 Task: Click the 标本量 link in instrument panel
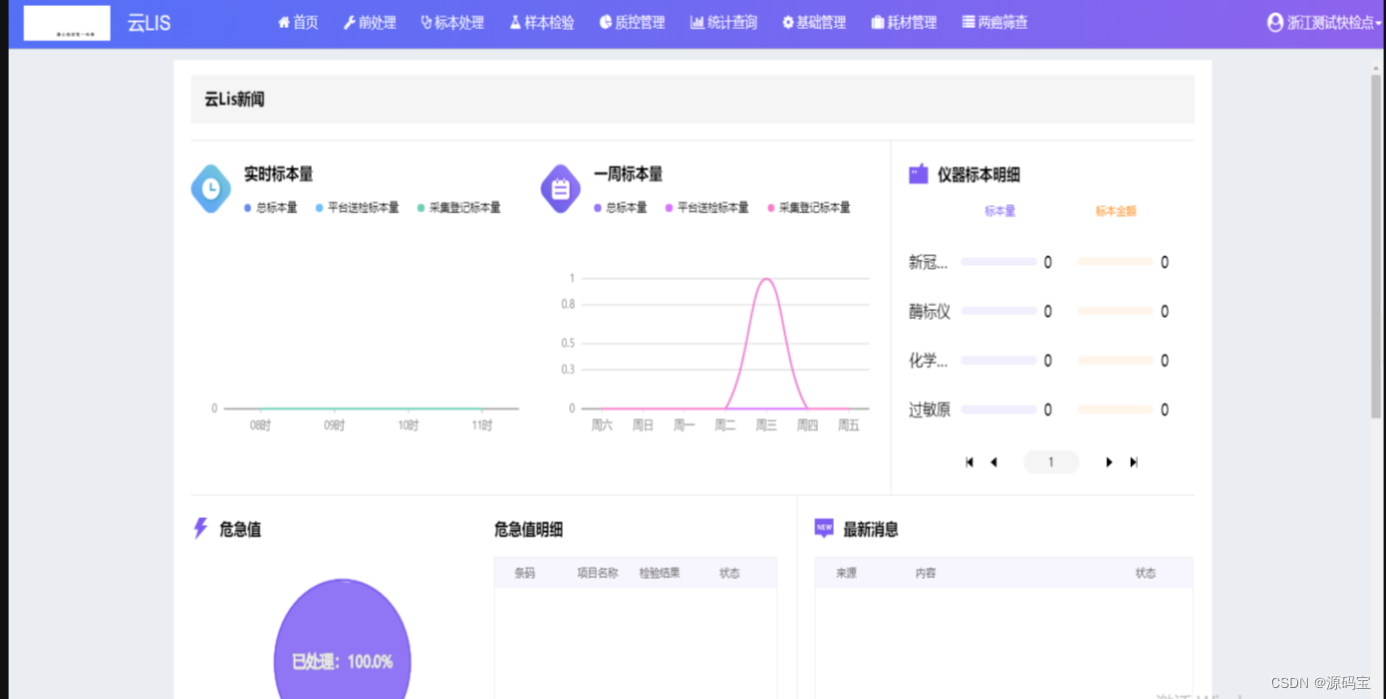999,211
